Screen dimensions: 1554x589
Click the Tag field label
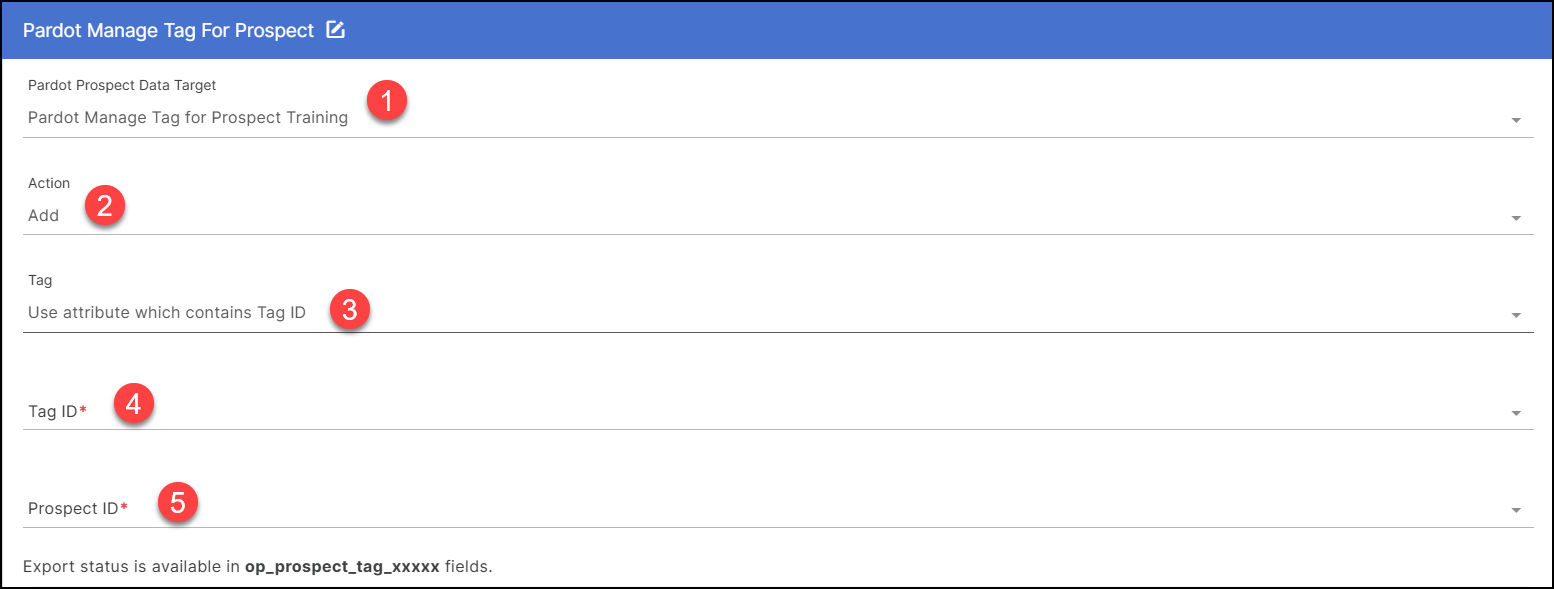click(x=37, y=280)
